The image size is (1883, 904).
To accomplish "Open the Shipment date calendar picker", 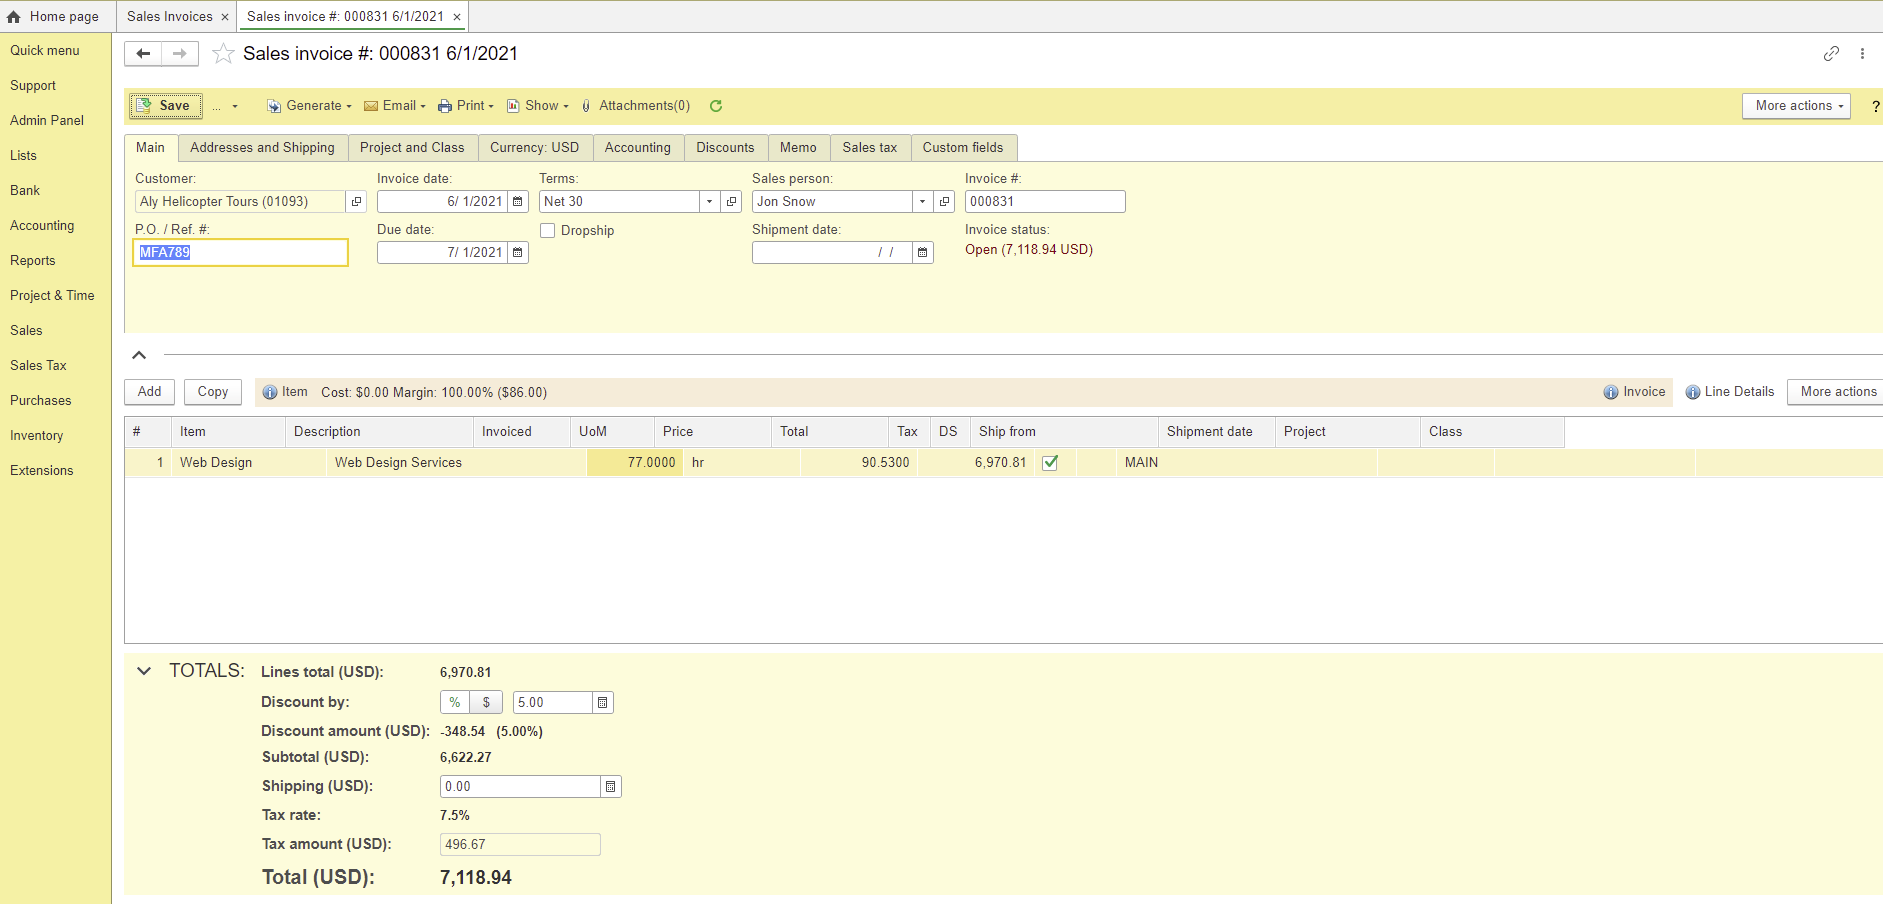I will [923, 253].
